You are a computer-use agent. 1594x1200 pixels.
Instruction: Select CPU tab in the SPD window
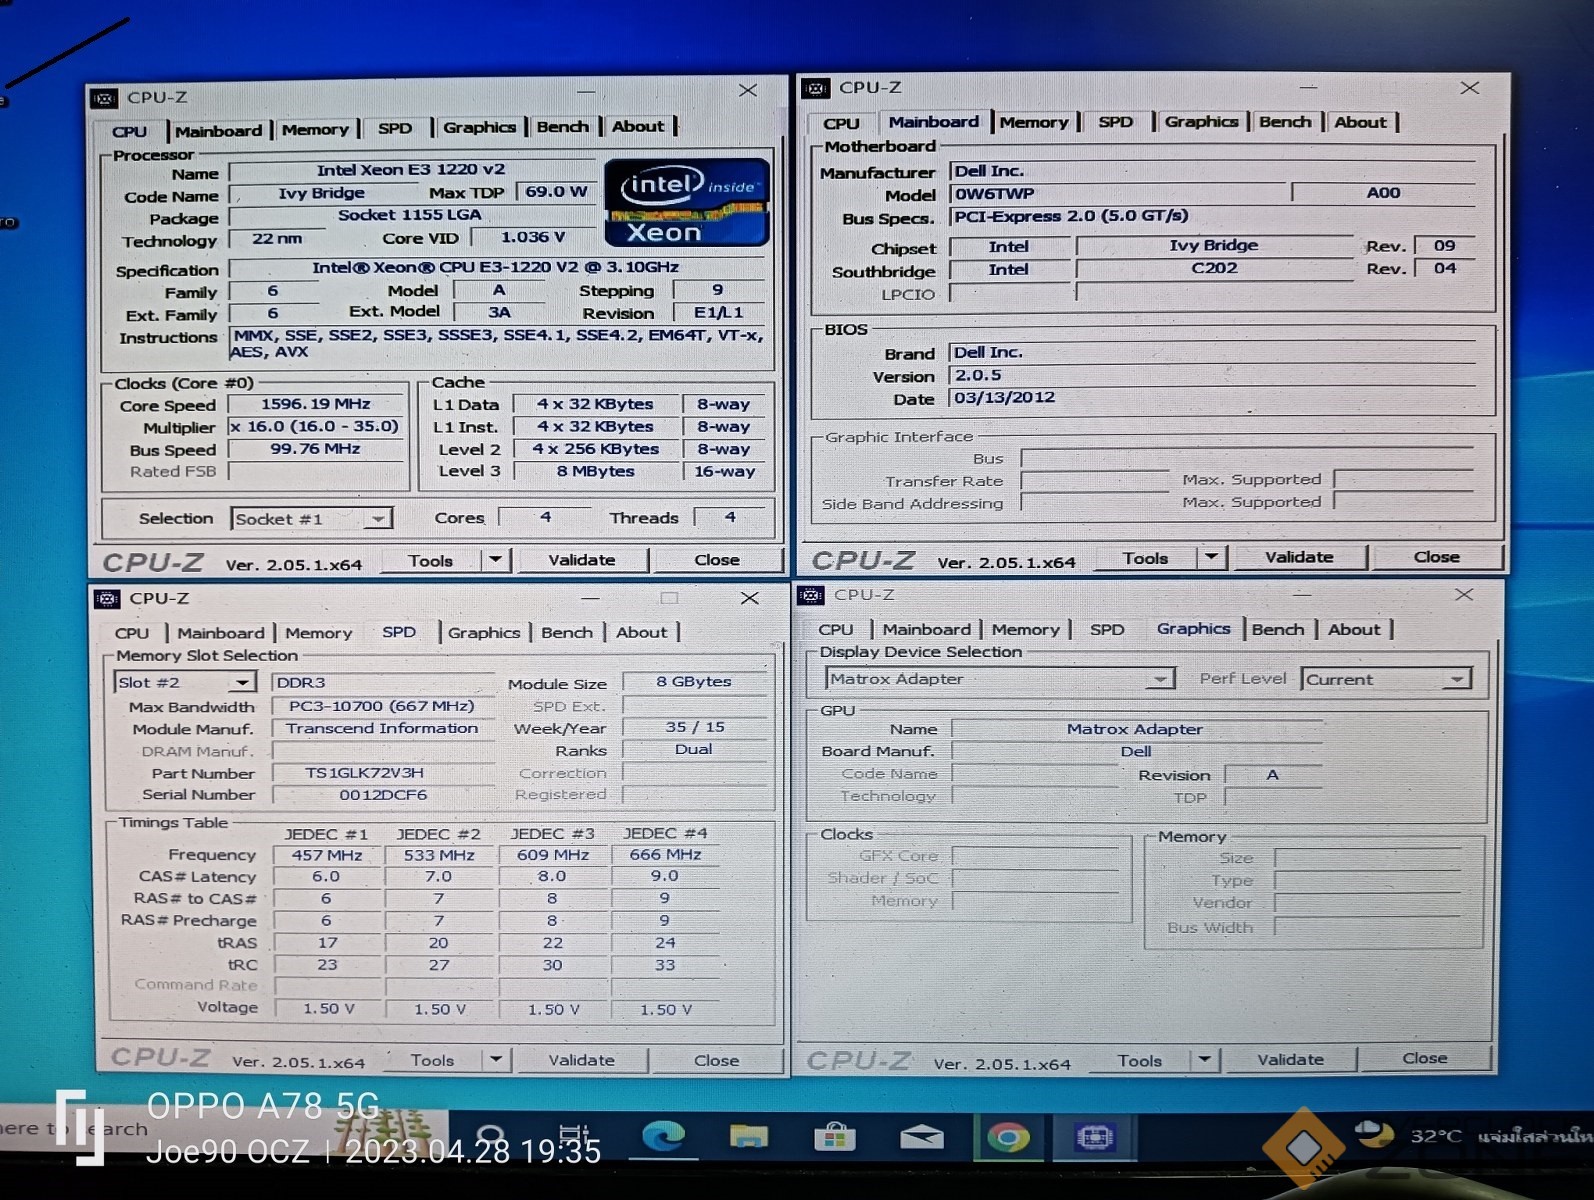coord(132,633)
